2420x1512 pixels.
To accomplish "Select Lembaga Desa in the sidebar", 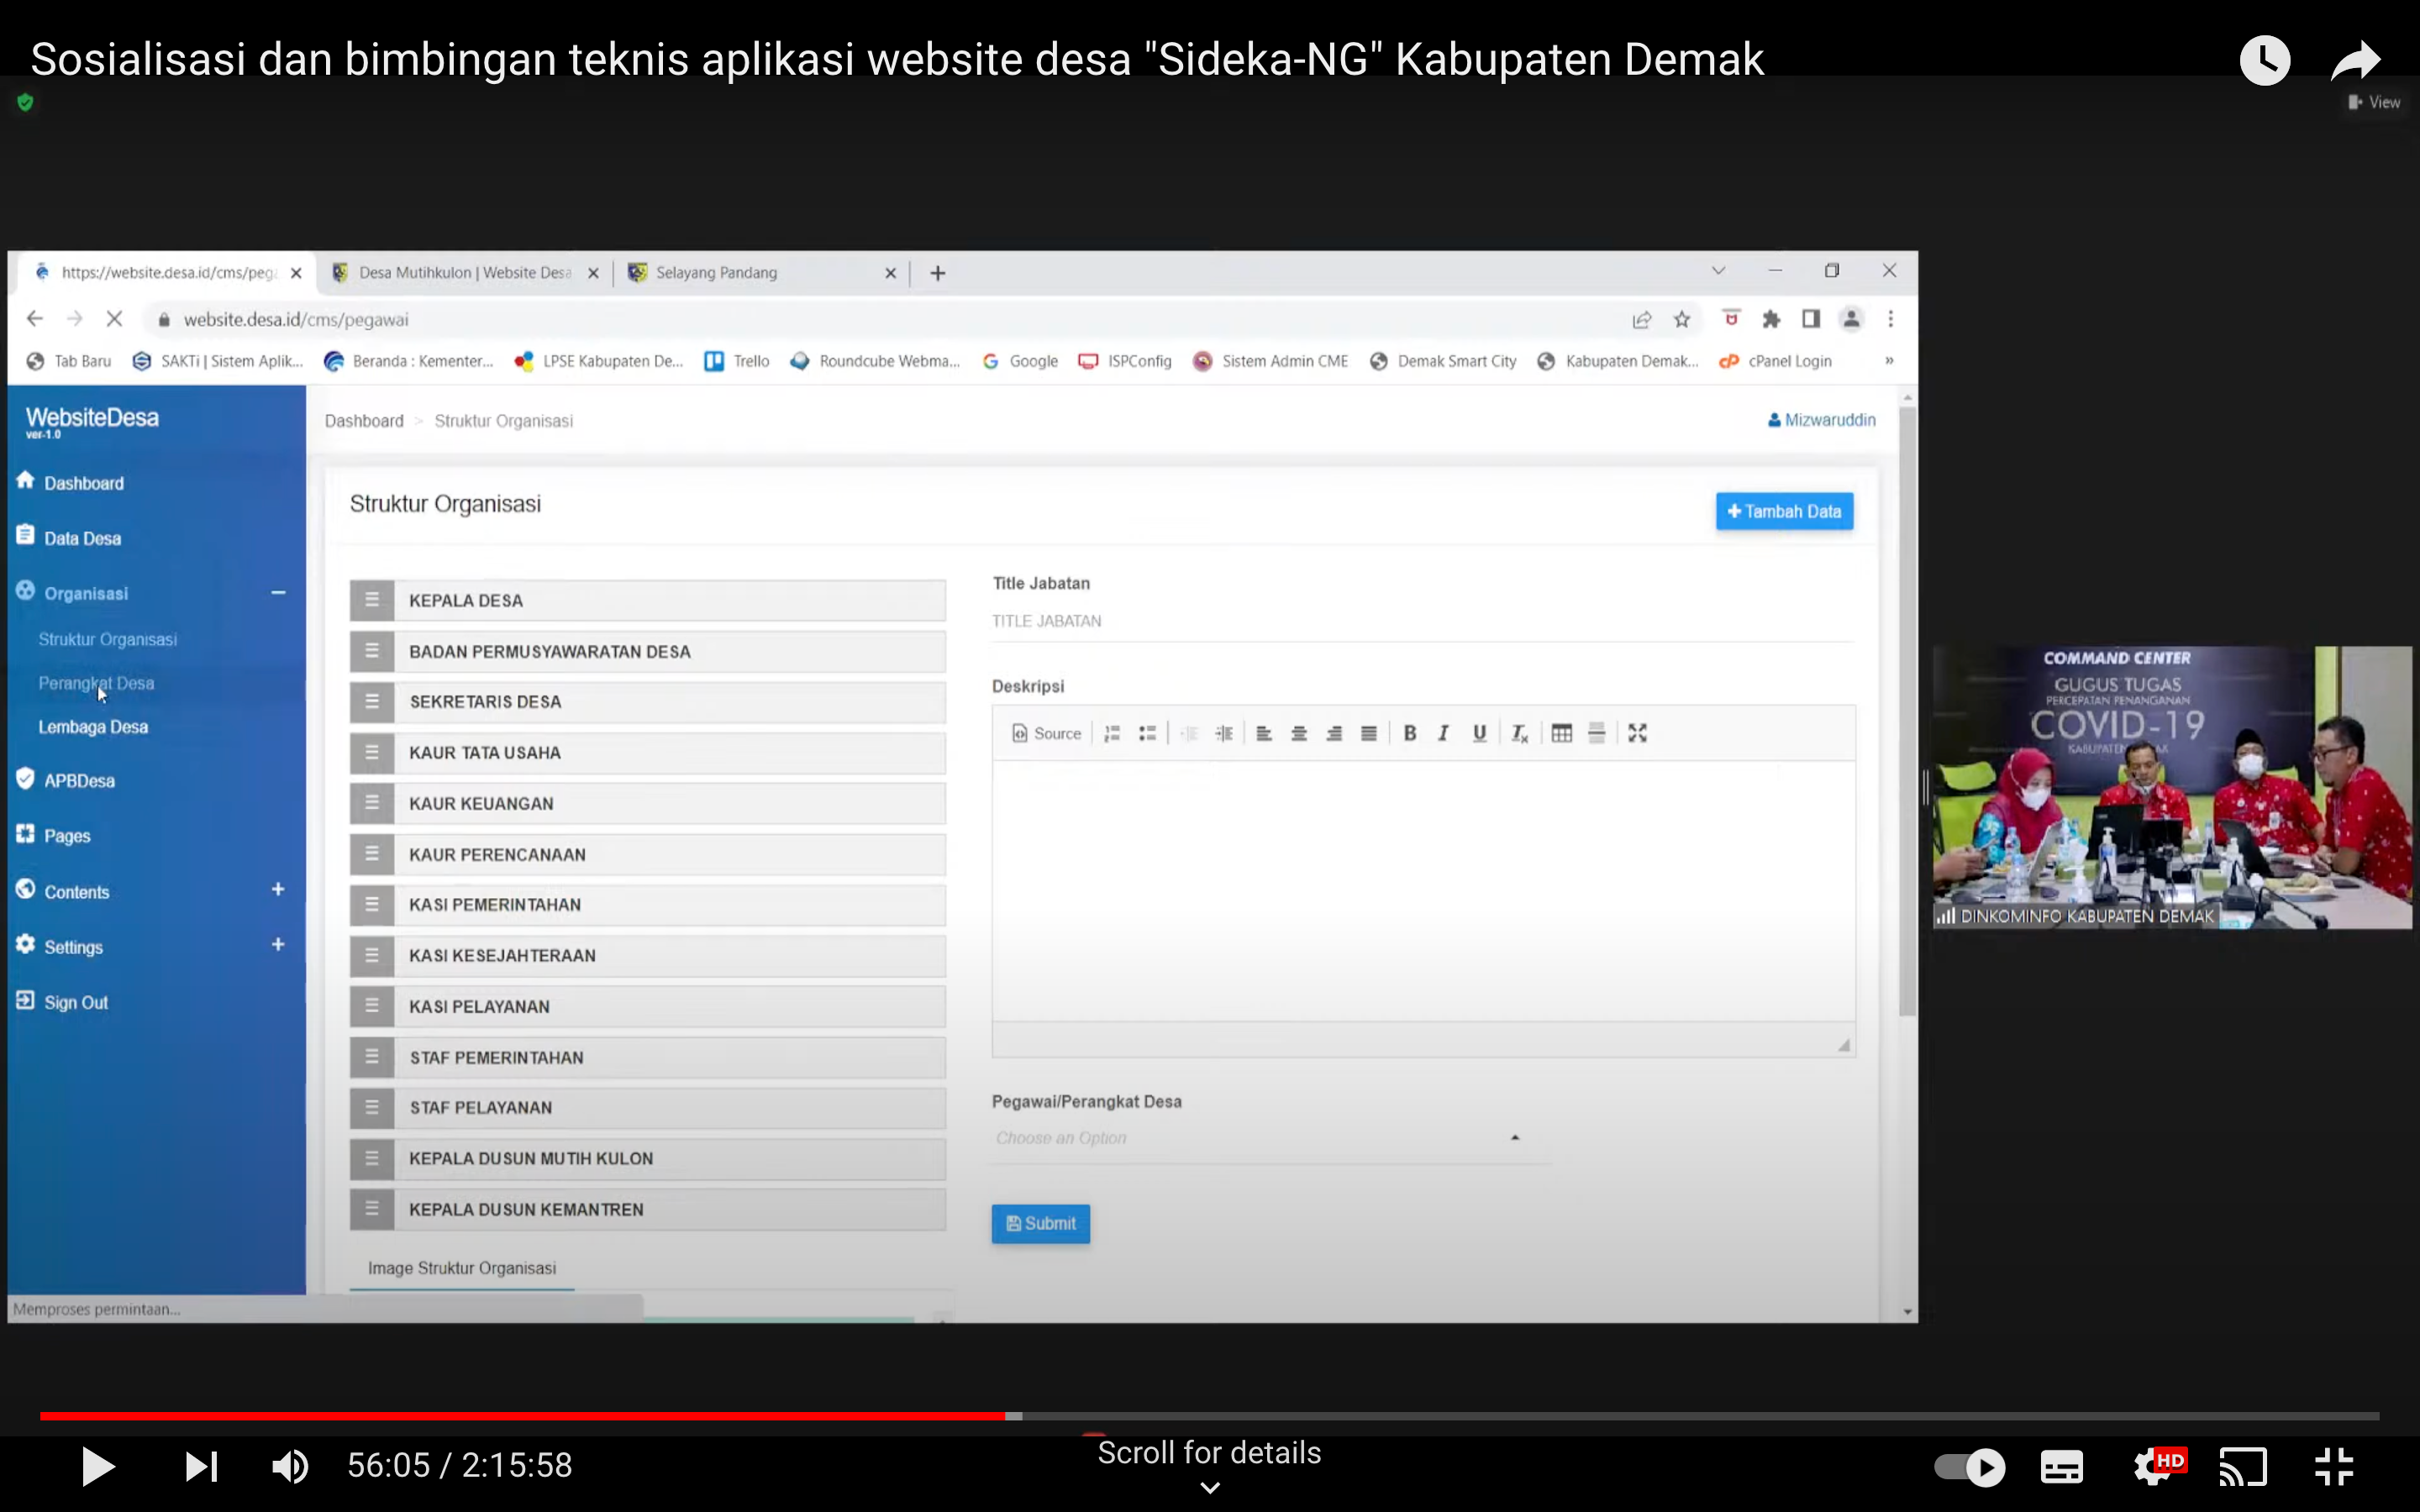I will pos(93,726).
